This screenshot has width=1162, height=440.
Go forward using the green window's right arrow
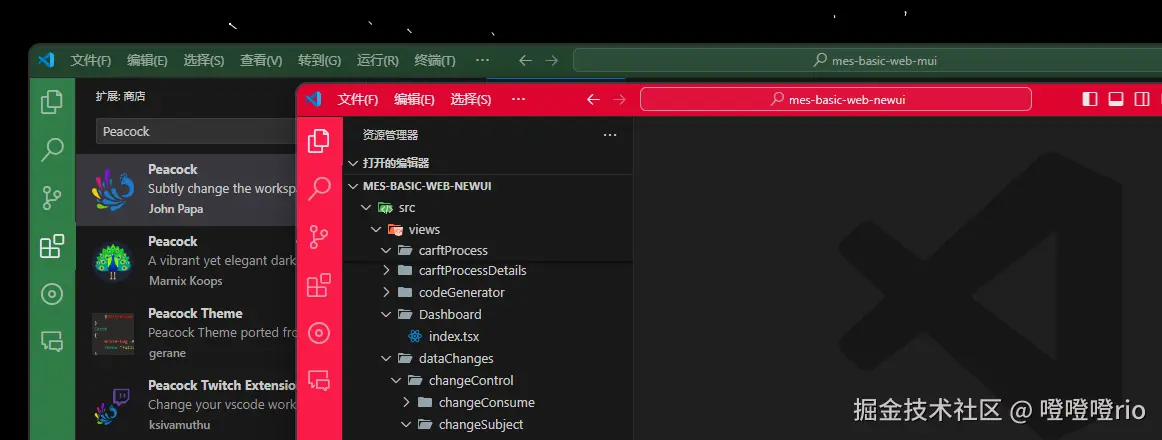pyautogui.click(x=551, y=61)
